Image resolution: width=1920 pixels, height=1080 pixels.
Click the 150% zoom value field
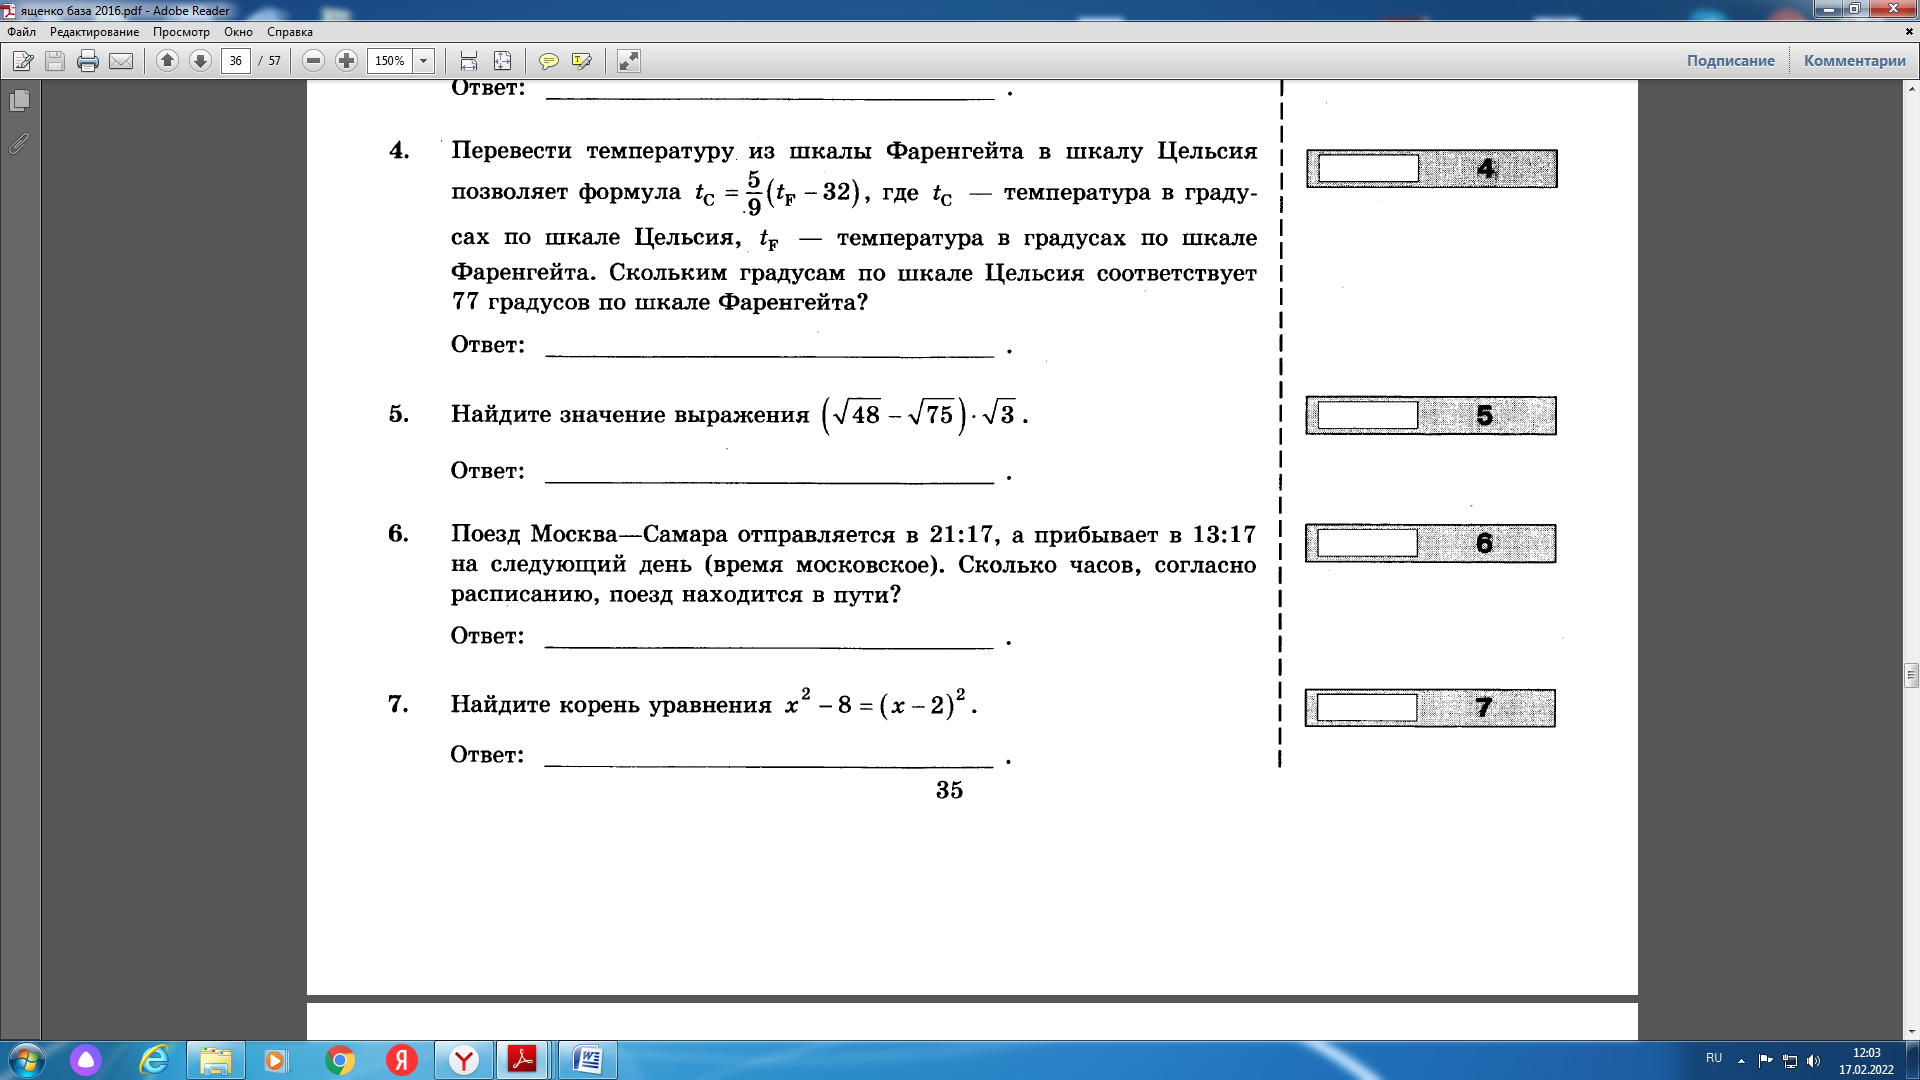point(390,61)
